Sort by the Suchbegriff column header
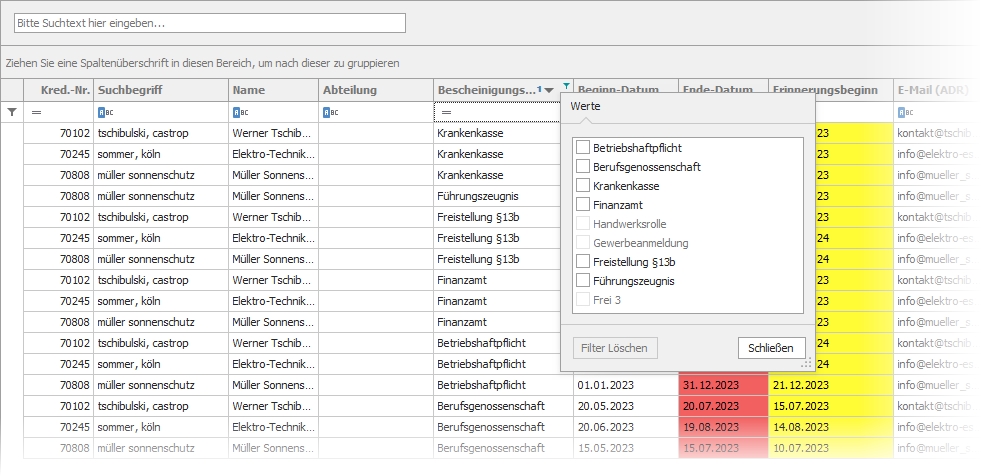This screenshot has height=476, width=981. point(130,90)
